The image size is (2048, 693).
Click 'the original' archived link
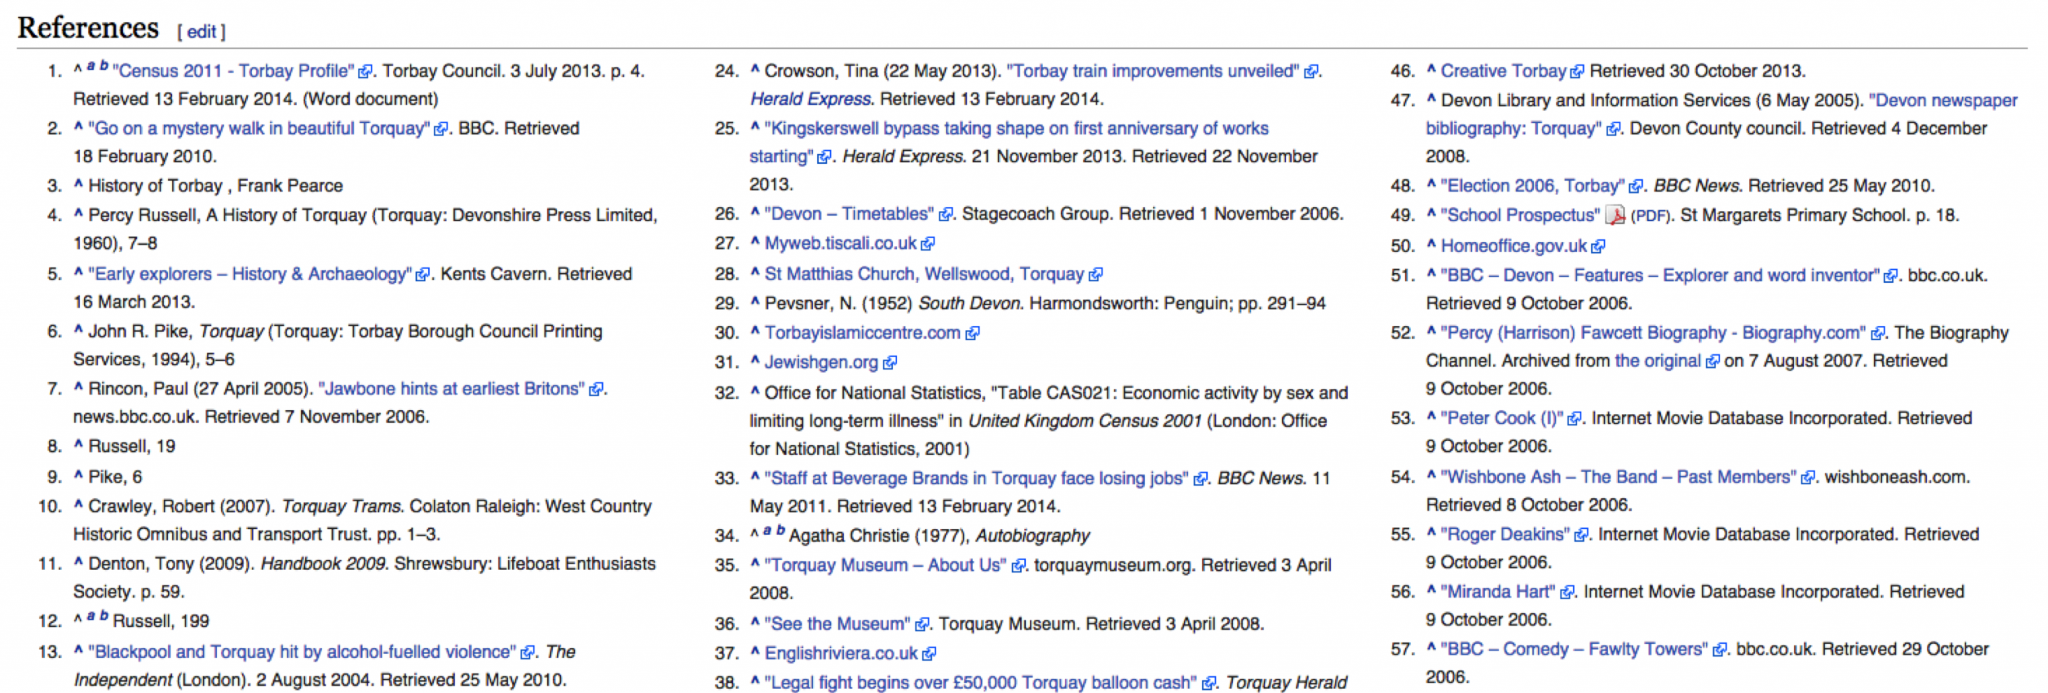1657,361
